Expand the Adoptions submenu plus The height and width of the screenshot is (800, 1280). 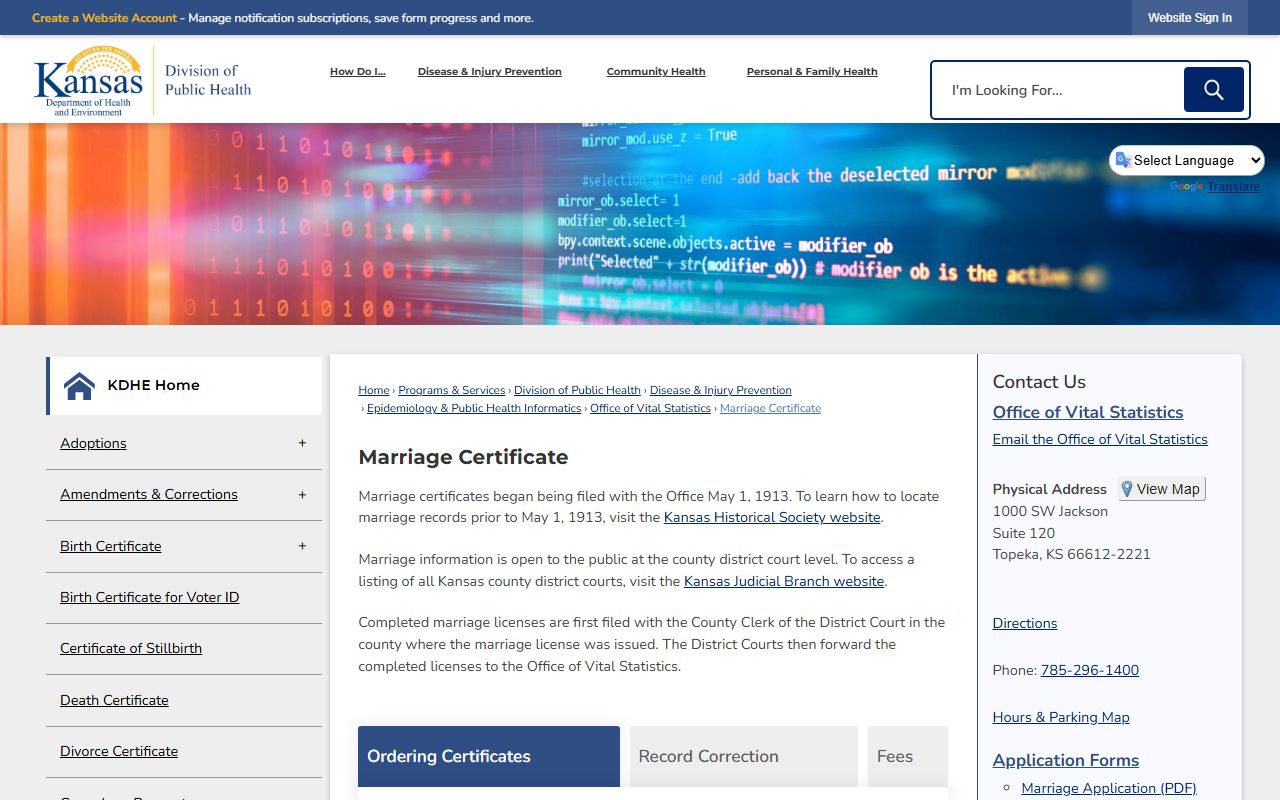[x=302, y=443]
